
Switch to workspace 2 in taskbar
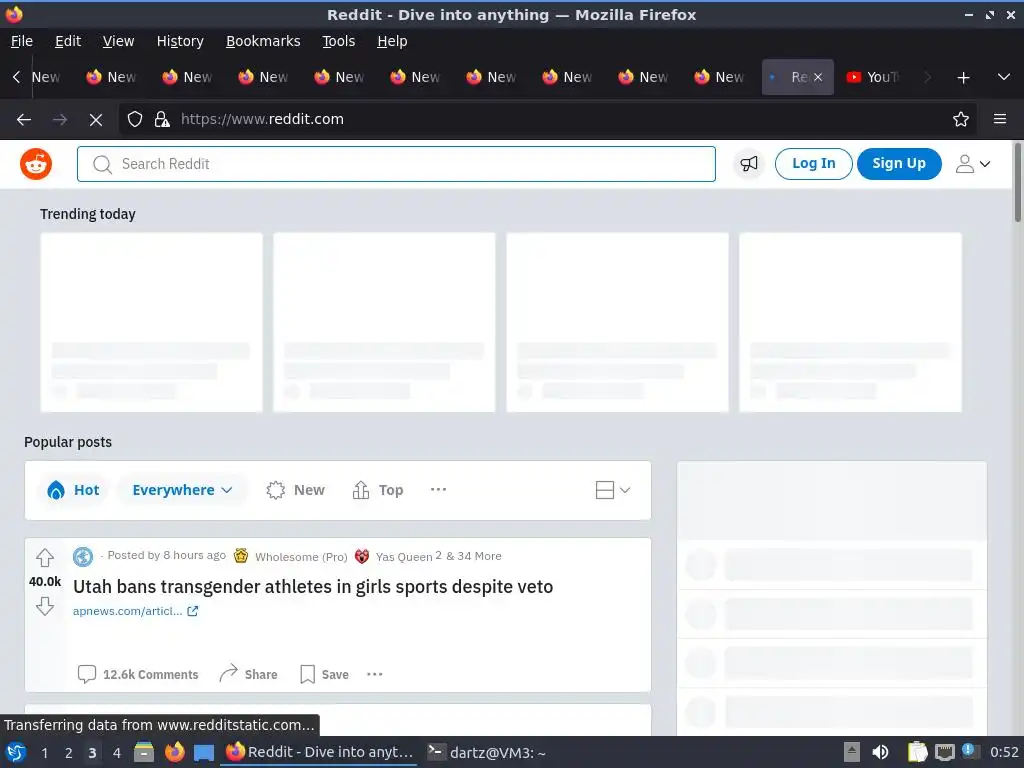pos(69,753)
